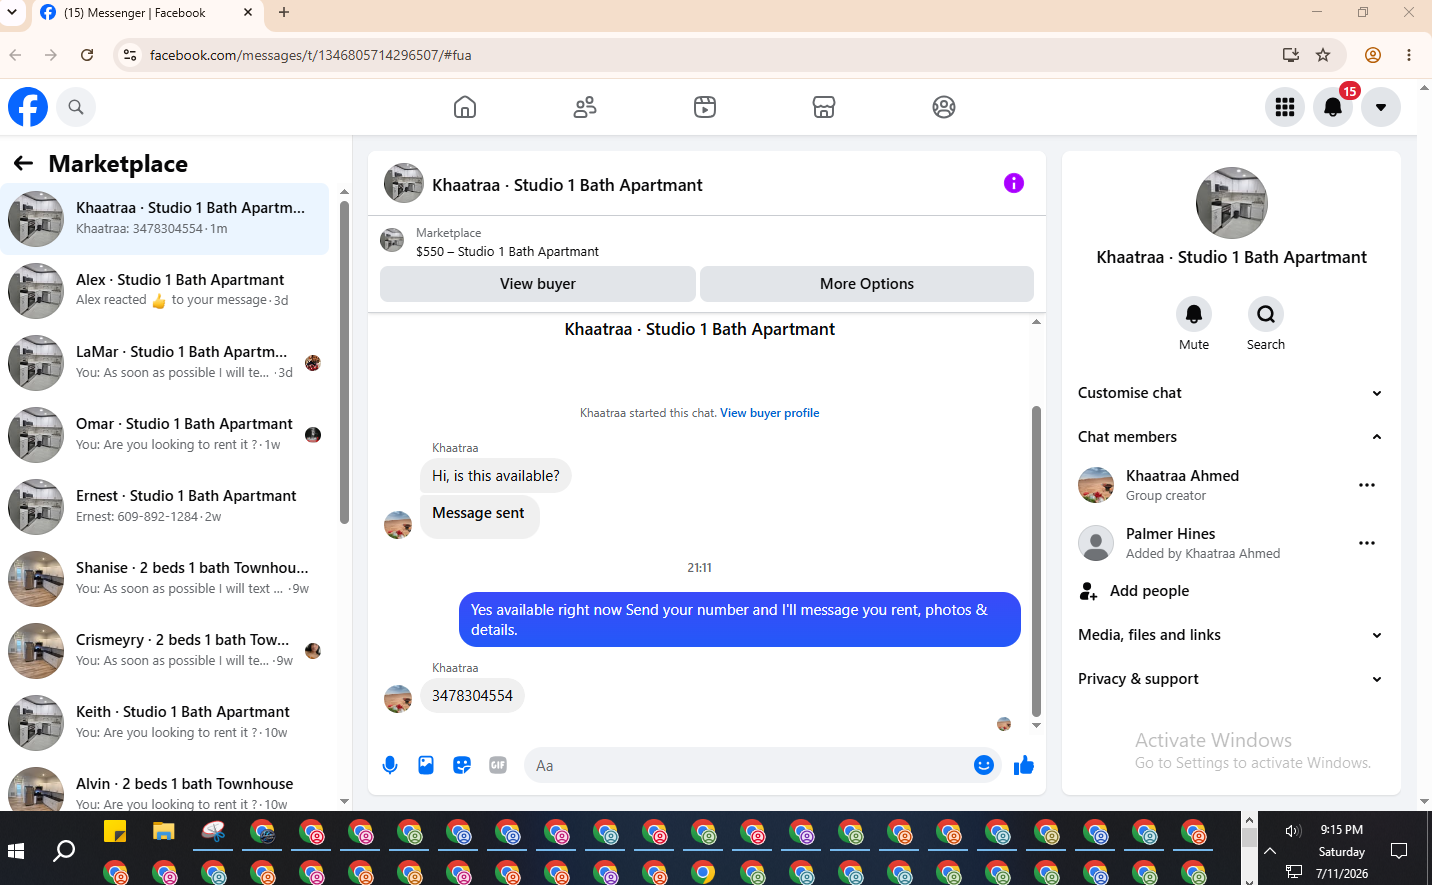
Task: Click the back arrow beside Marketplace heading
Action: coord(24,163)
